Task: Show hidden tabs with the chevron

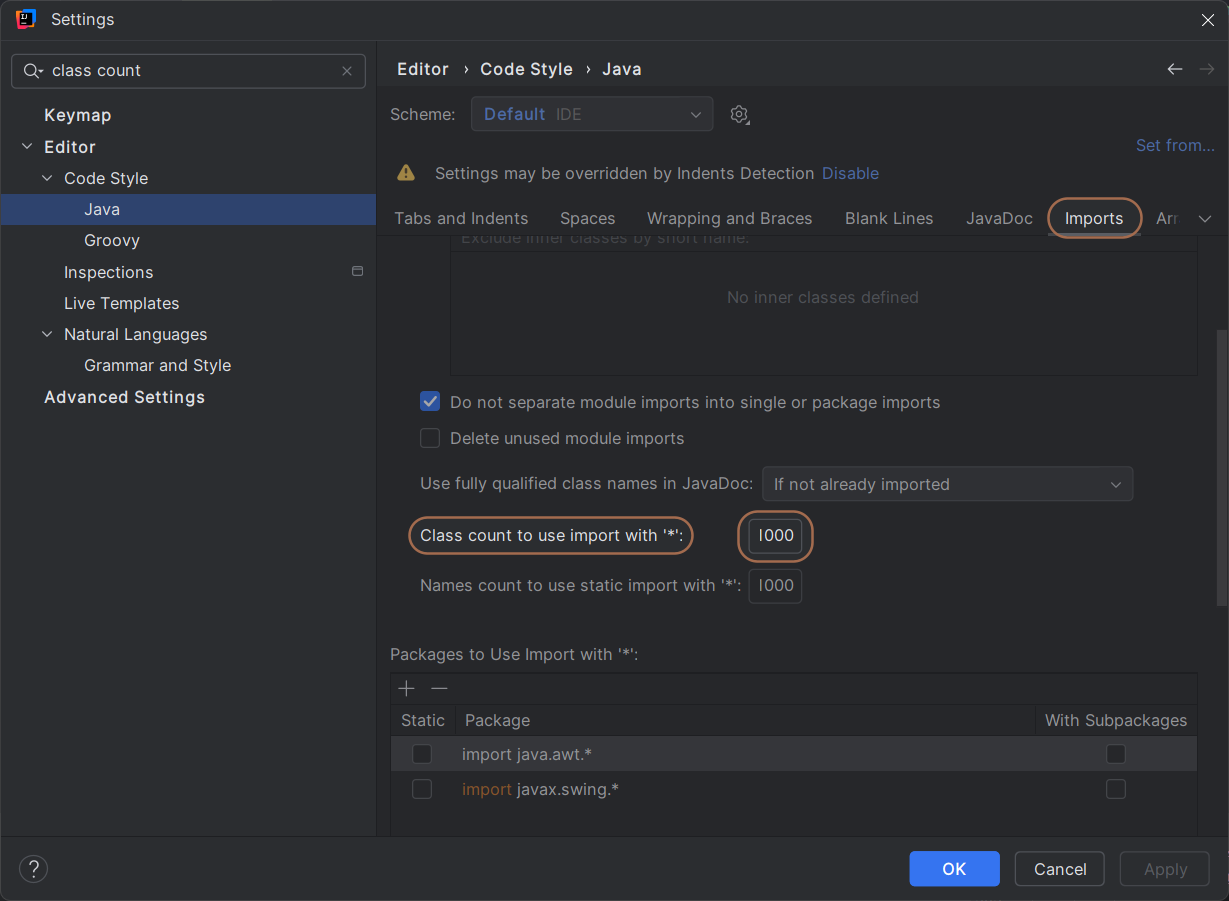Action: [x=1204, y=219]
